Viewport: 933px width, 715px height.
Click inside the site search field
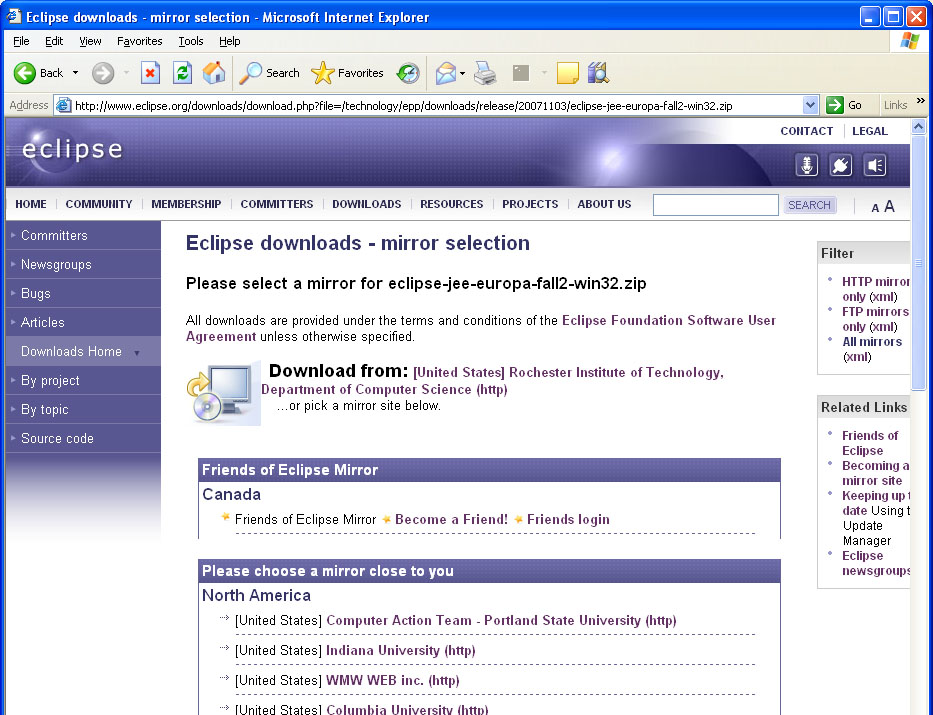point(714,204)
